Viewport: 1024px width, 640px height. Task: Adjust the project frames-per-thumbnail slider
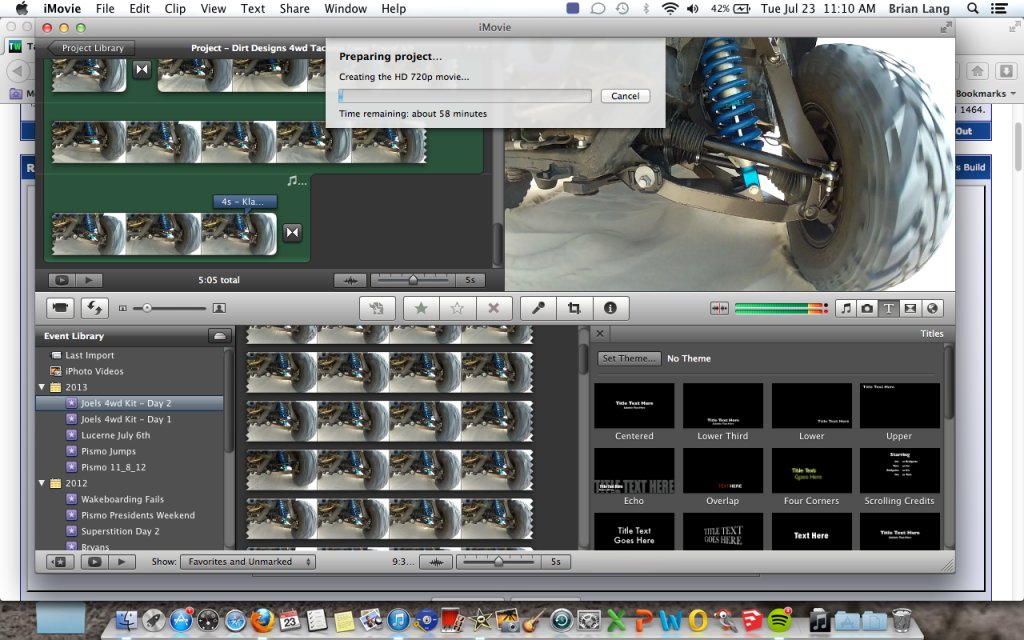(x=413, y=280)
